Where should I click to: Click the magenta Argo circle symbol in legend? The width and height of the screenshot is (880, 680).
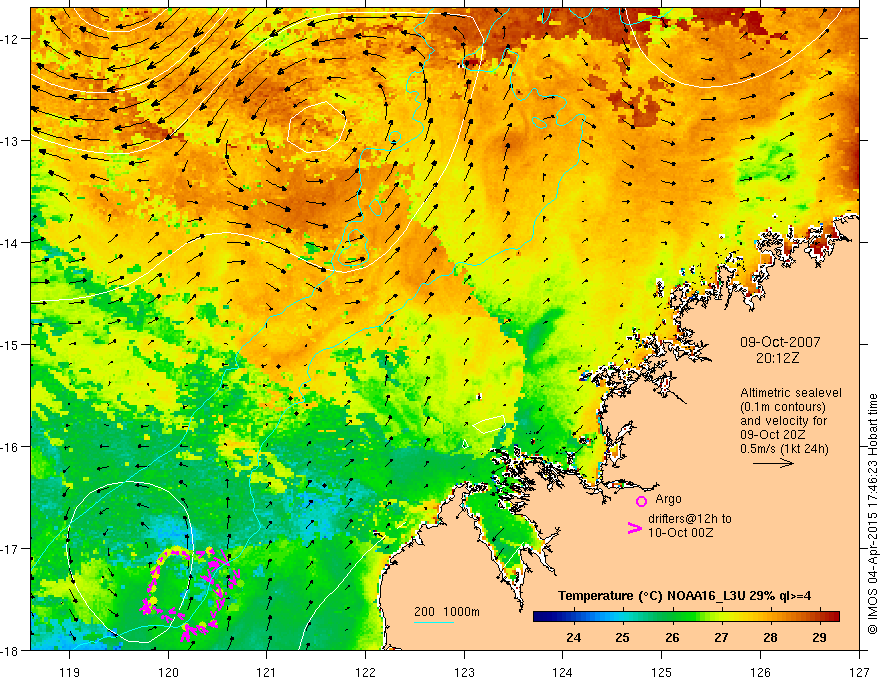tap(641, 501)
